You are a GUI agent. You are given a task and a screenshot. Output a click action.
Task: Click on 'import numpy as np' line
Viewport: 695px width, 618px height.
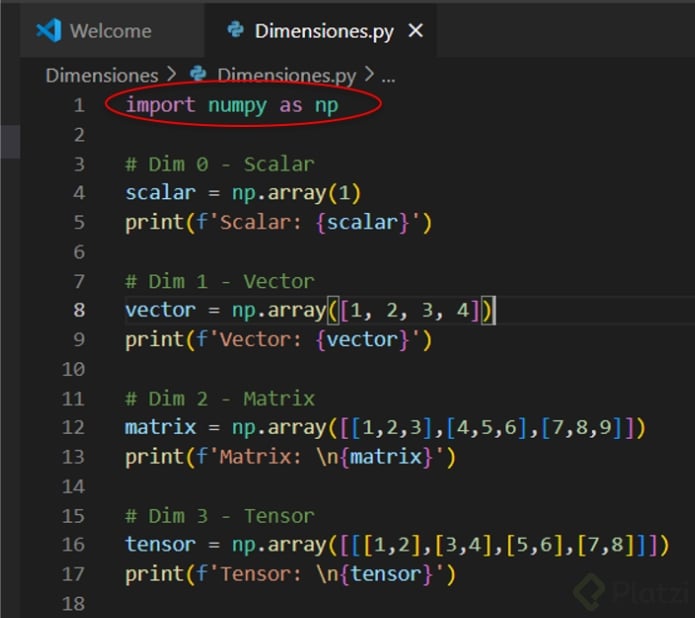click(232, 106)
